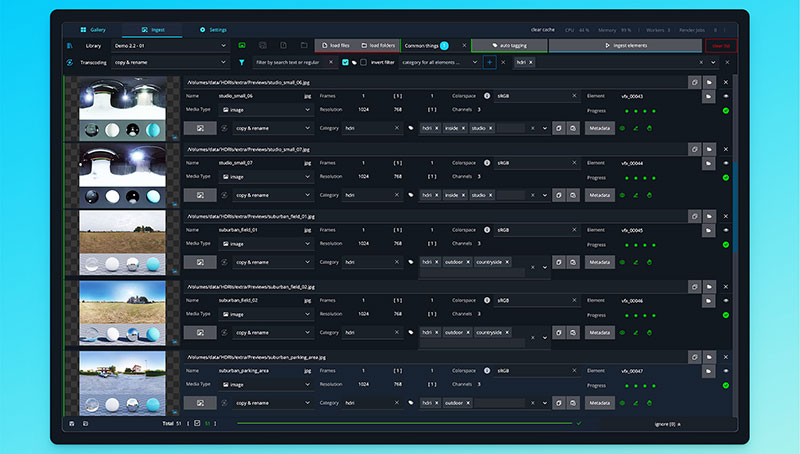Clear the hdri category in studio_small_06 row
Image resolution: width=800 pixels, height=454 pixels.
coord(396,128)
